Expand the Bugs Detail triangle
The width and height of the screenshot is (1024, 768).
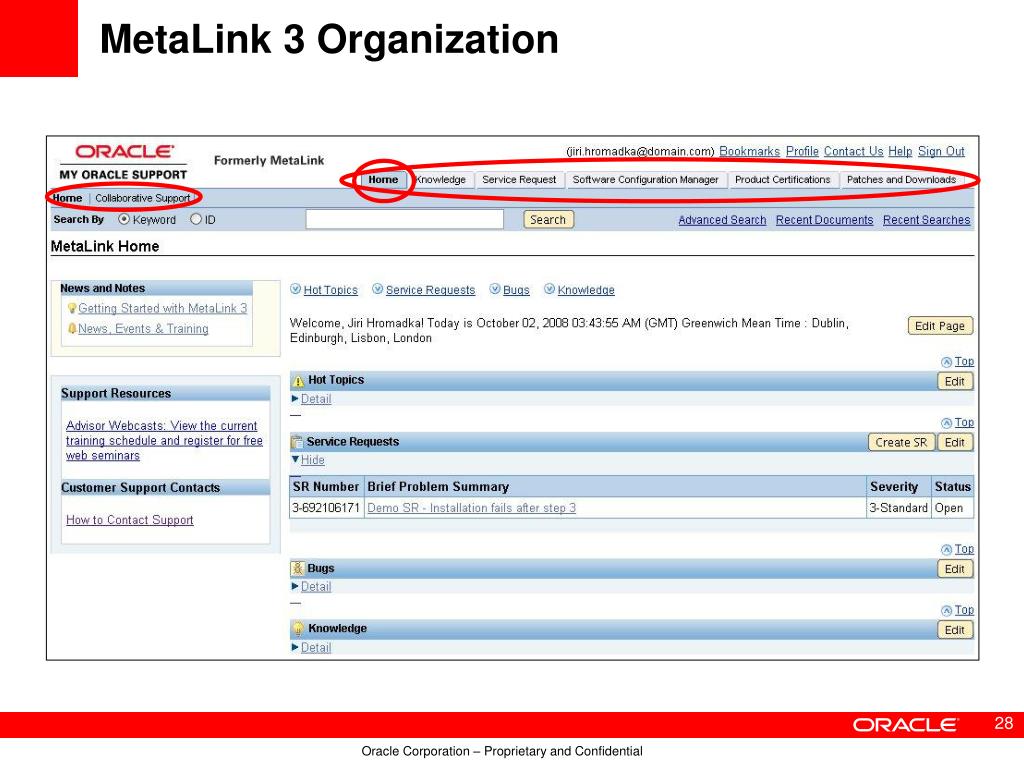[295, 586]
